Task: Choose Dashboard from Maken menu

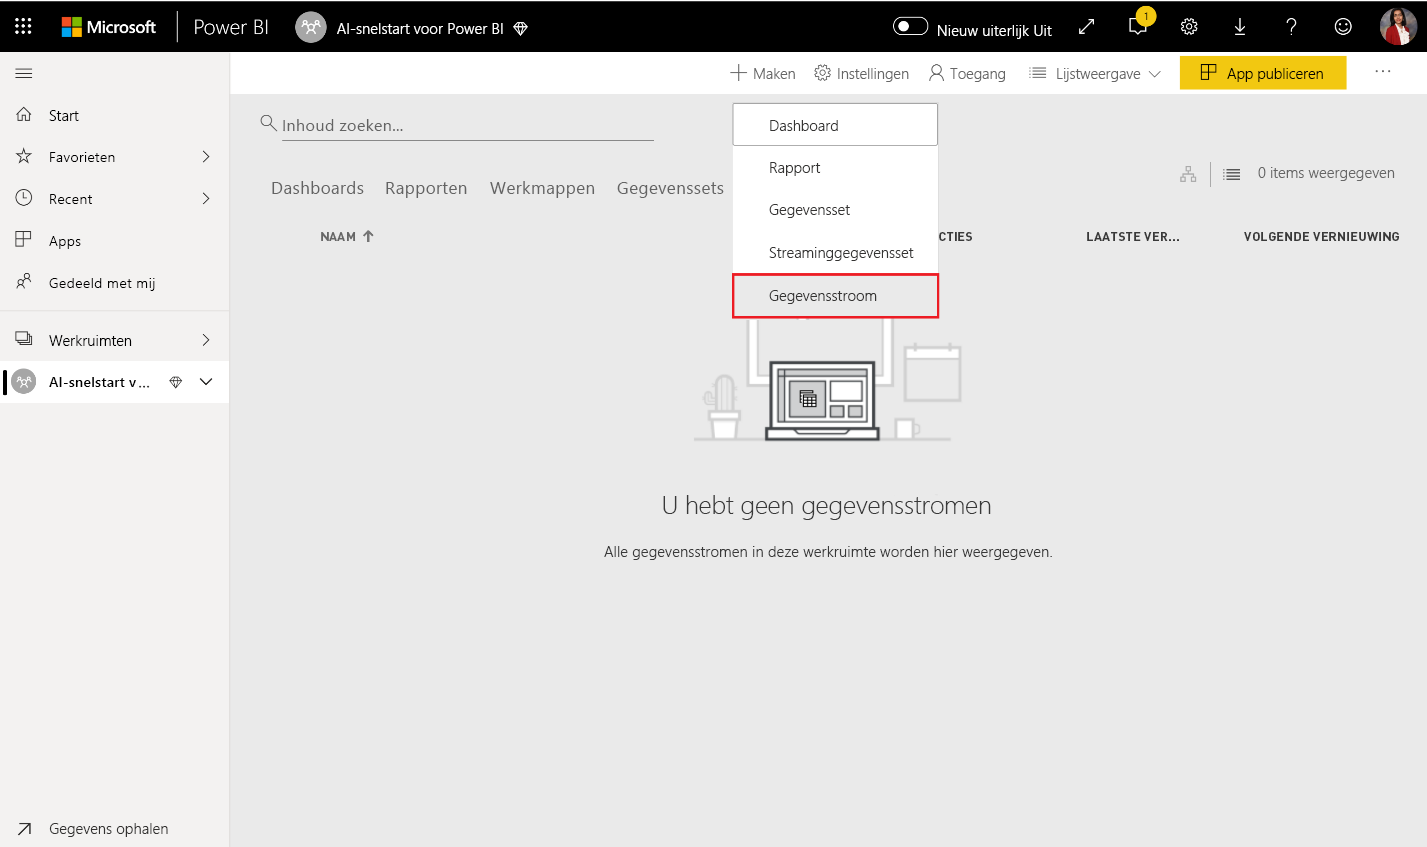Action: tap(835, 125)
